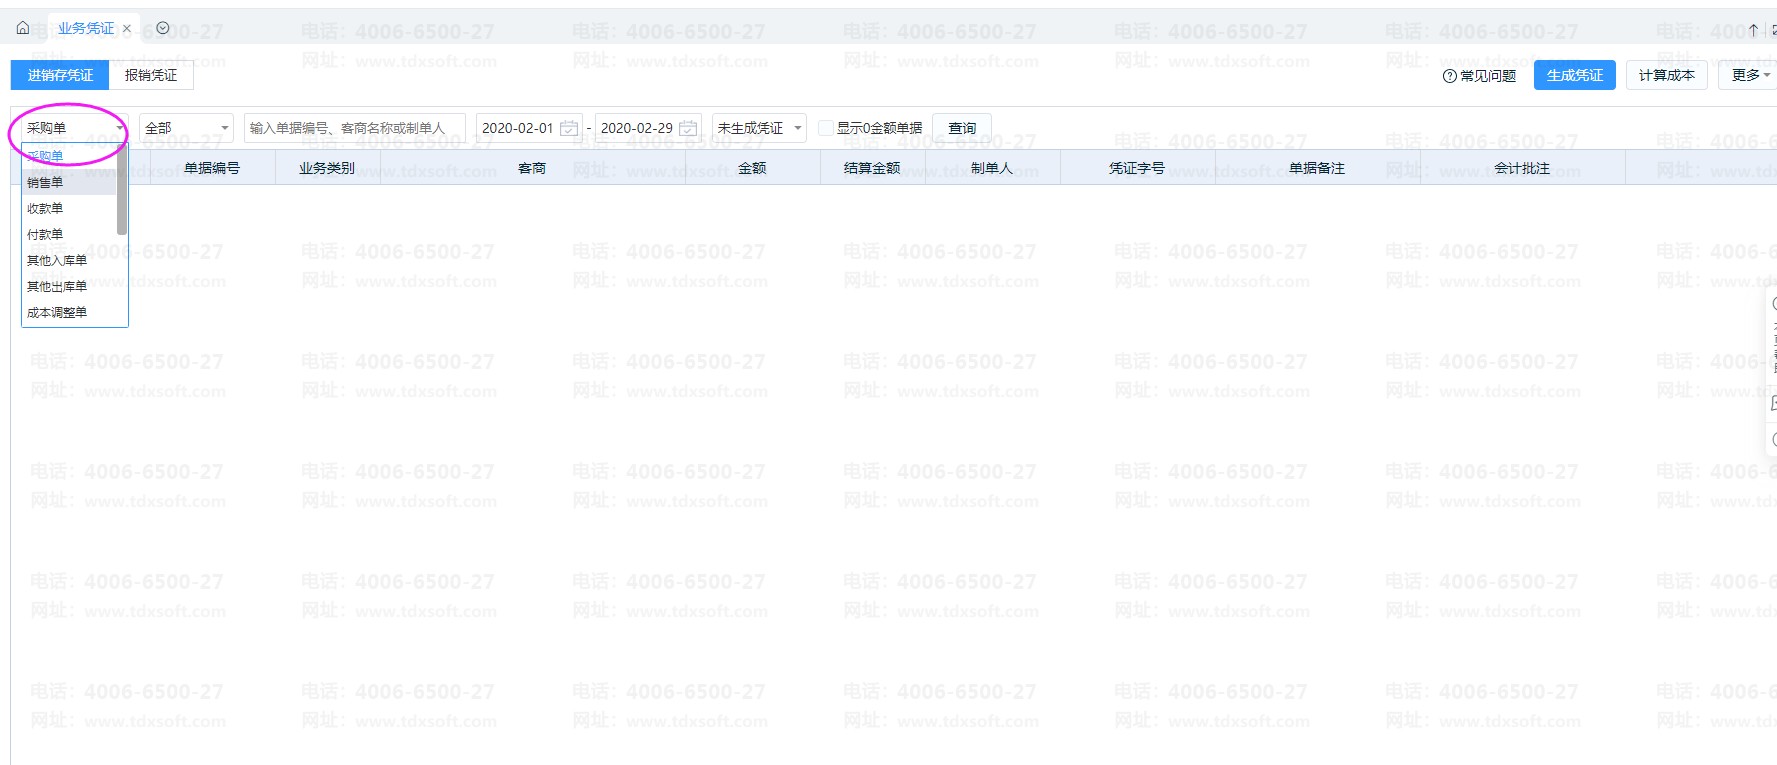Viewport: 1777px width, 765px height.
Task: Expand the 采购单 document type dropdown
Action: pos(75,128)
